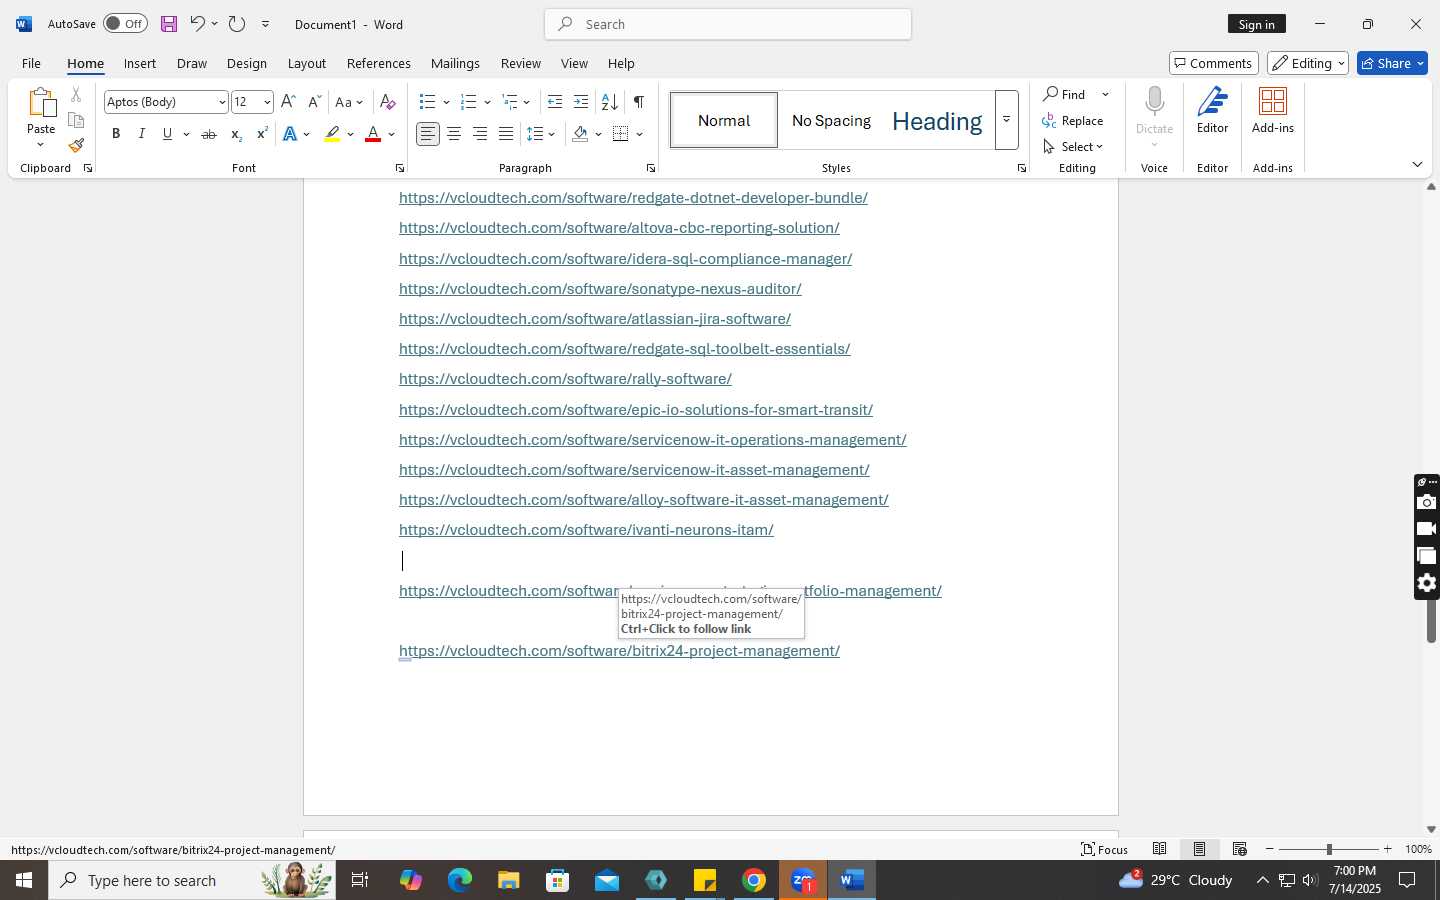Toggle underline formatting
This screenshot has width=1440, height=900.
coord(167,134)
